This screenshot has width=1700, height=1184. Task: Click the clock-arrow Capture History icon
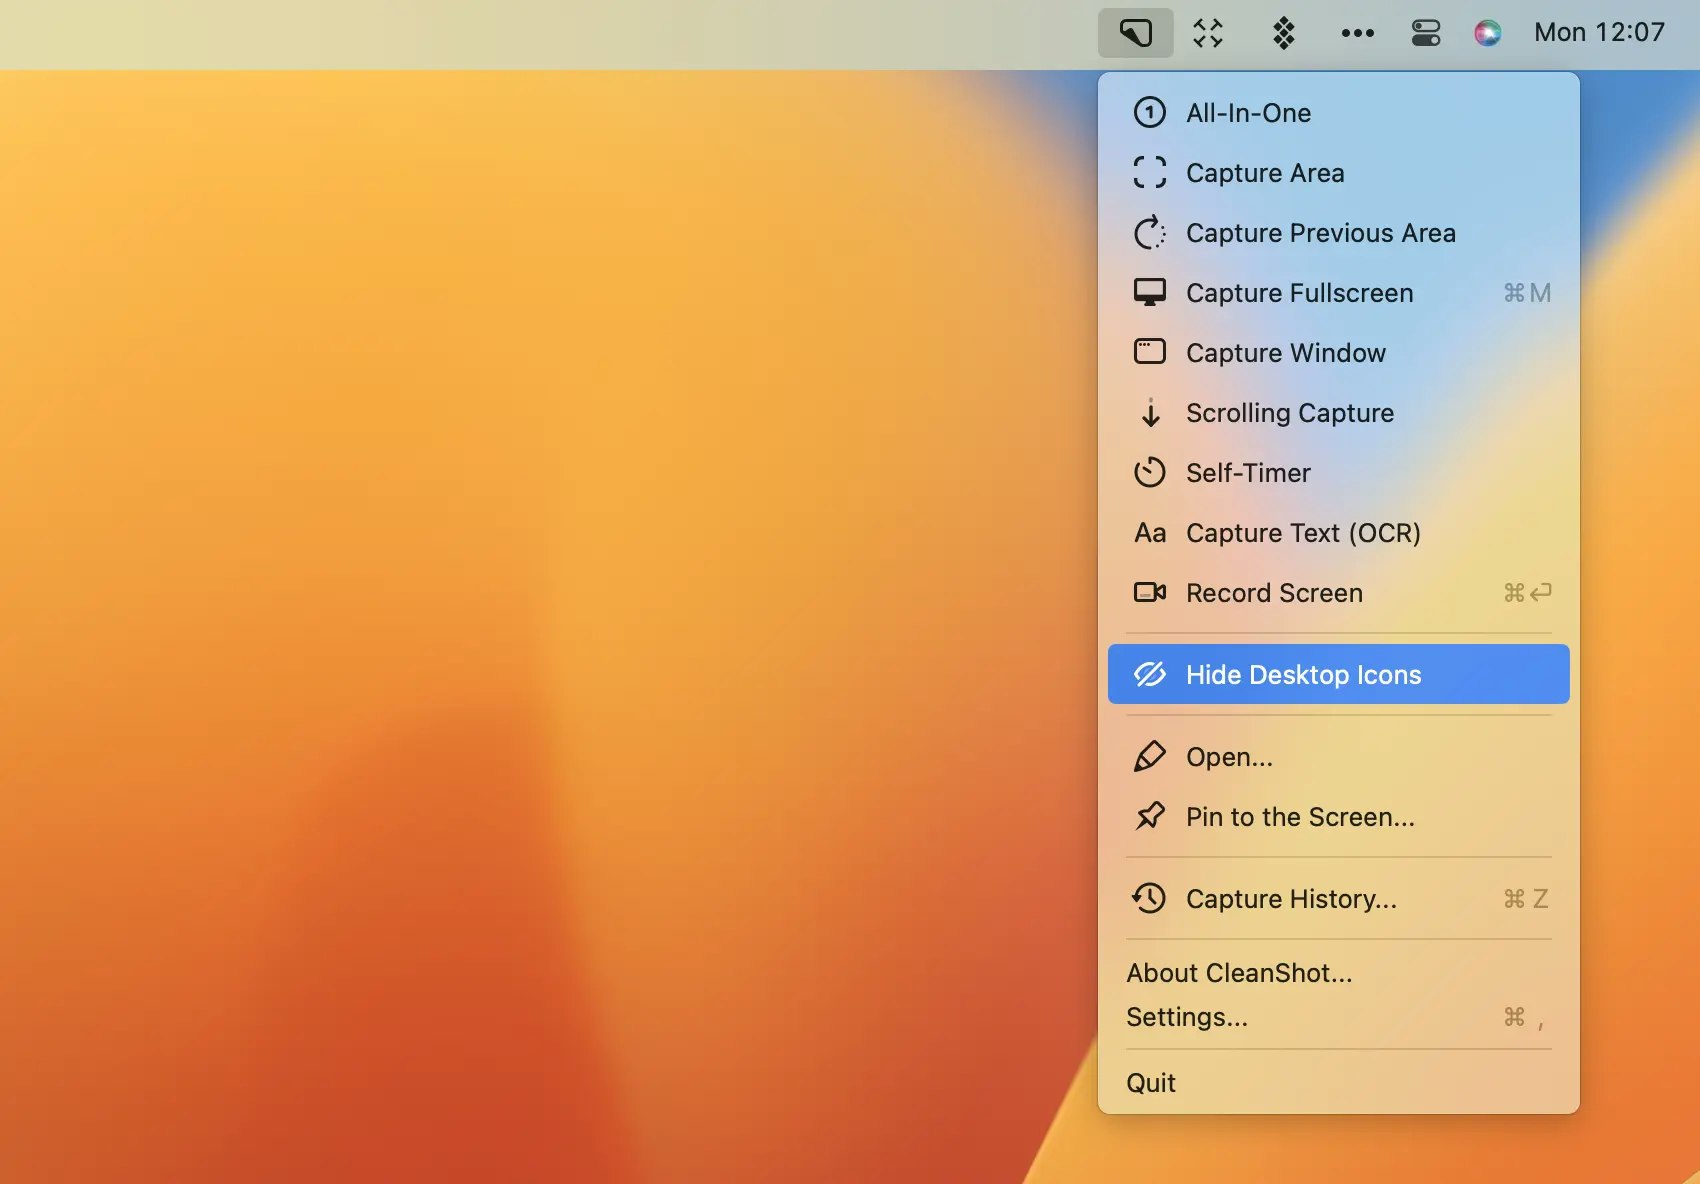click(1149, 898)
